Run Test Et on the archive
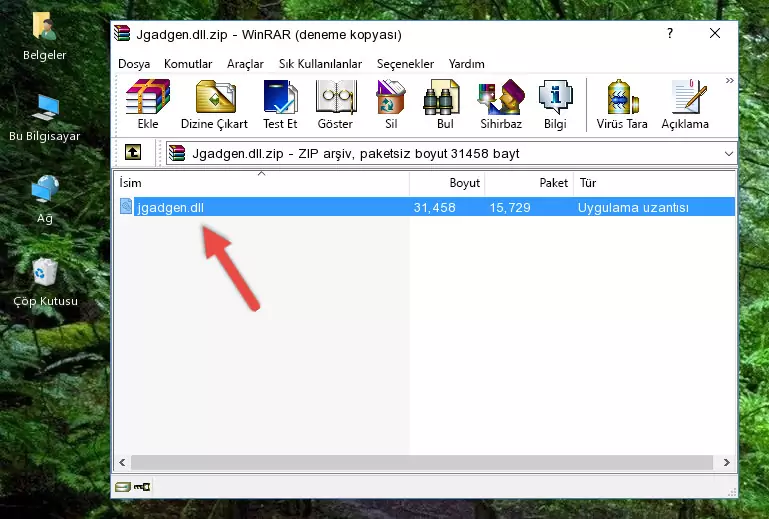Viewport: 769px width, 519px height. point(280,104)
